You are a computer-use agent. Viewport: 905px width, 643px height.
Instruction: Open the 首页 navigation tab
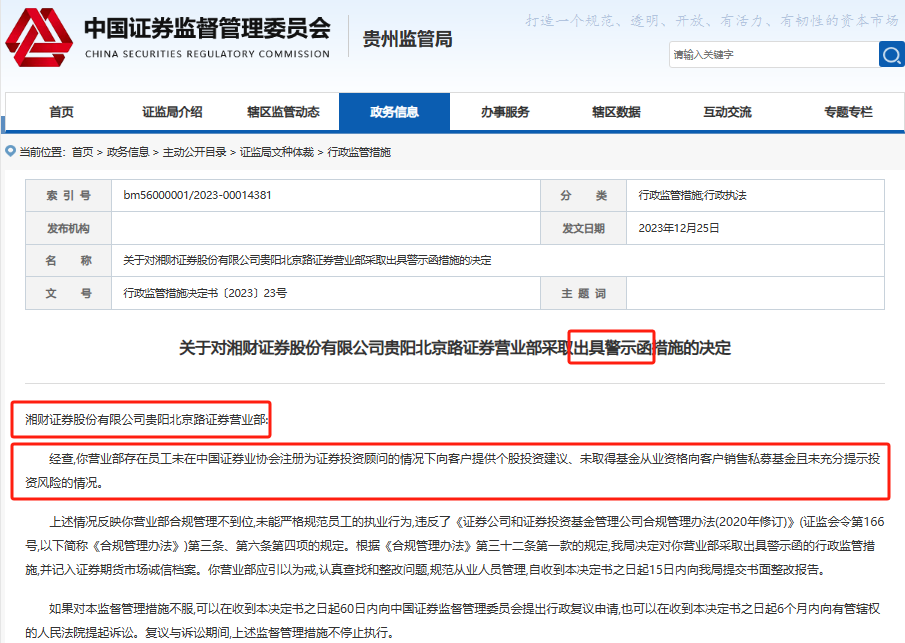pos(61,112)
